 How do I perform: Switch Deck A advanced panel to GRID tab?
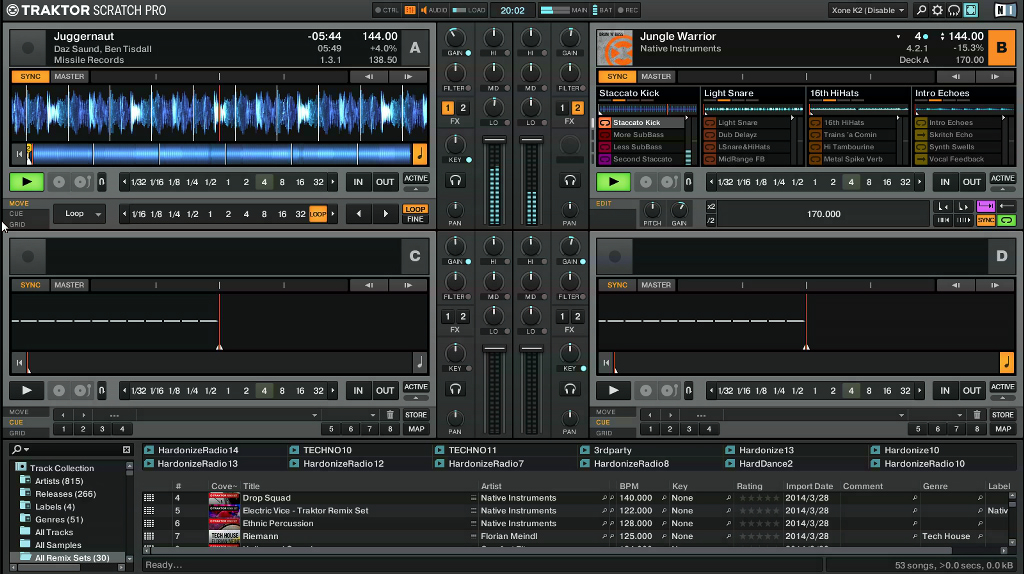[17, 224]
